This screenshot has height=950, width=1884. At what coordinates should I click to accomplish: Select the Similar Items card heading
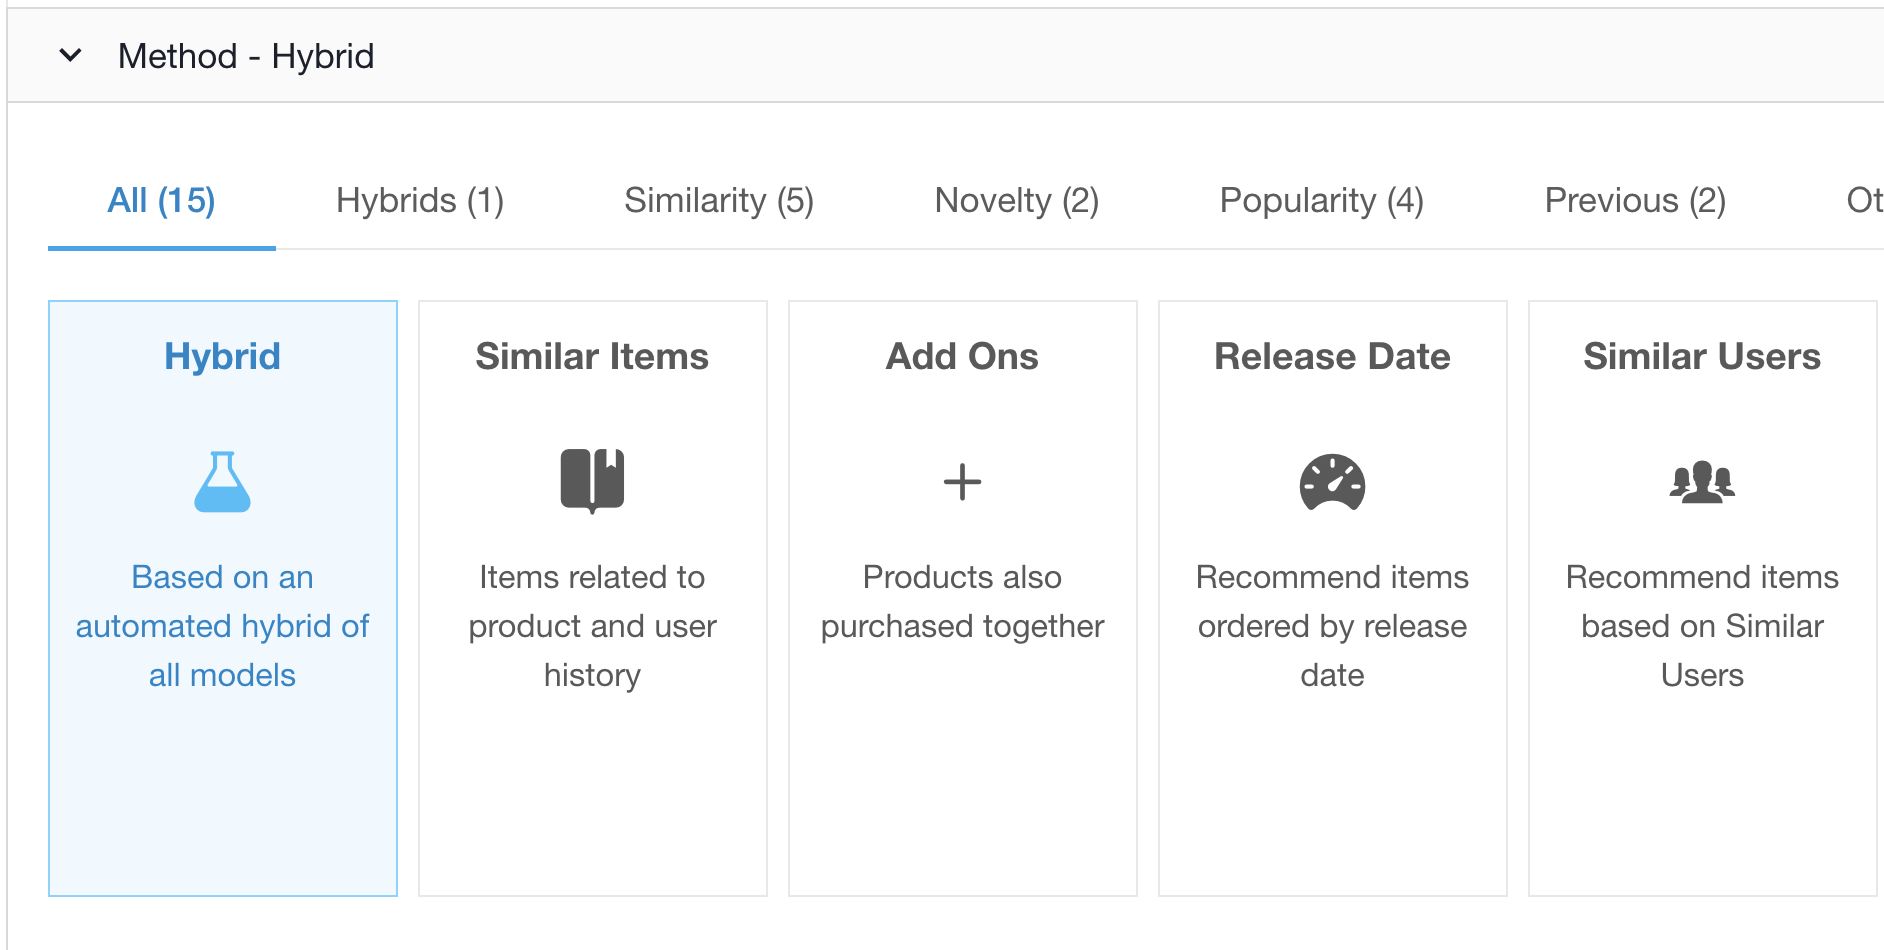[x=592, y=357]
